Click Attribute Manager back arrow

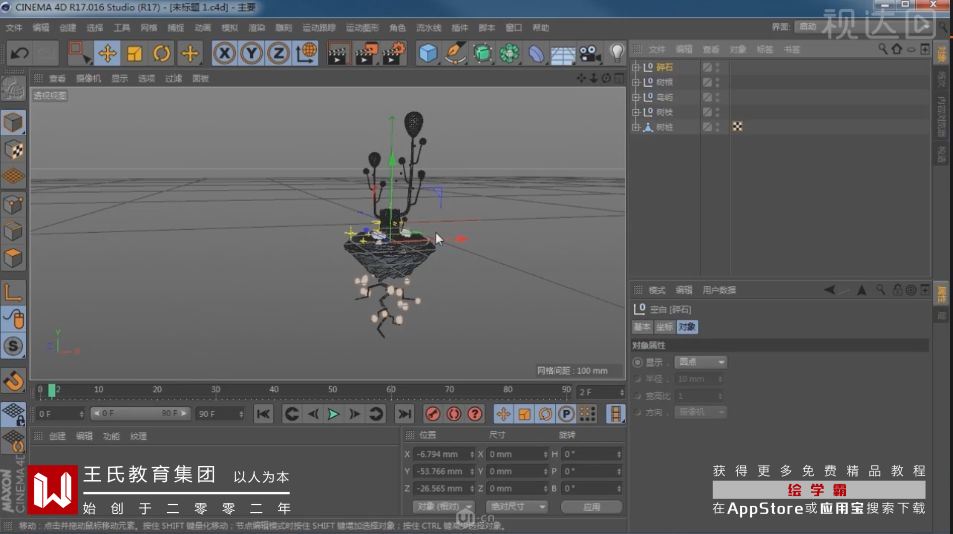click(830, 290)
